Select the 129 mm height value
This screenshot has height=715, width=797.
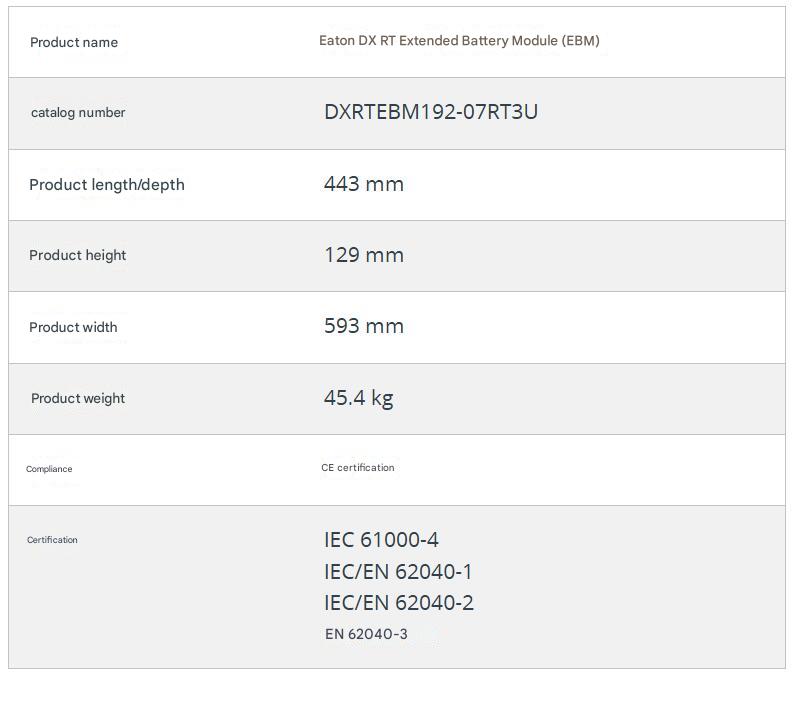point(364,255)
